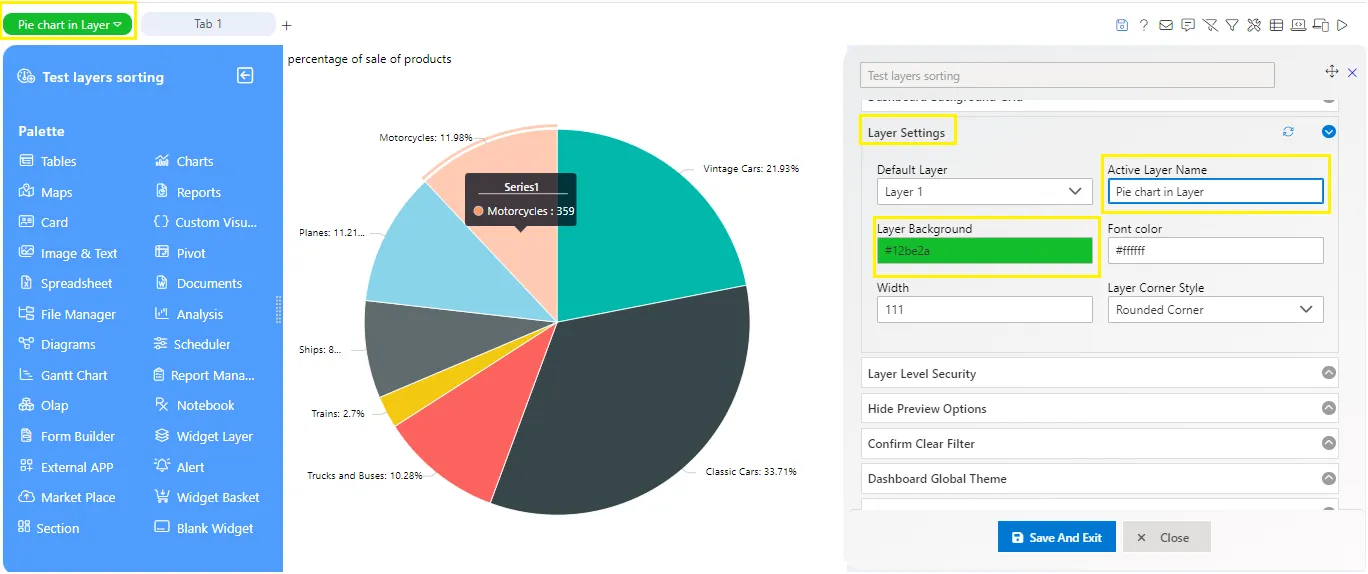The width and height of the screenshot is (1368, 574).
Task: Click the clear filter crossed-funnel icon
Action: tap(1210, 25)
